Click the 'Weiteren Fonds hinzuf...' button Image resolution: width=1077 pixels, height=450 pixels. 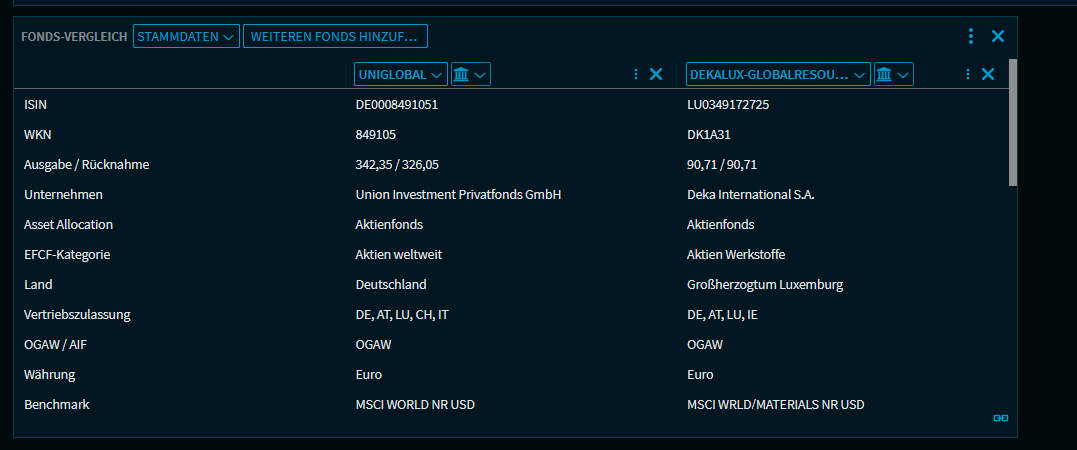[335, 37]
